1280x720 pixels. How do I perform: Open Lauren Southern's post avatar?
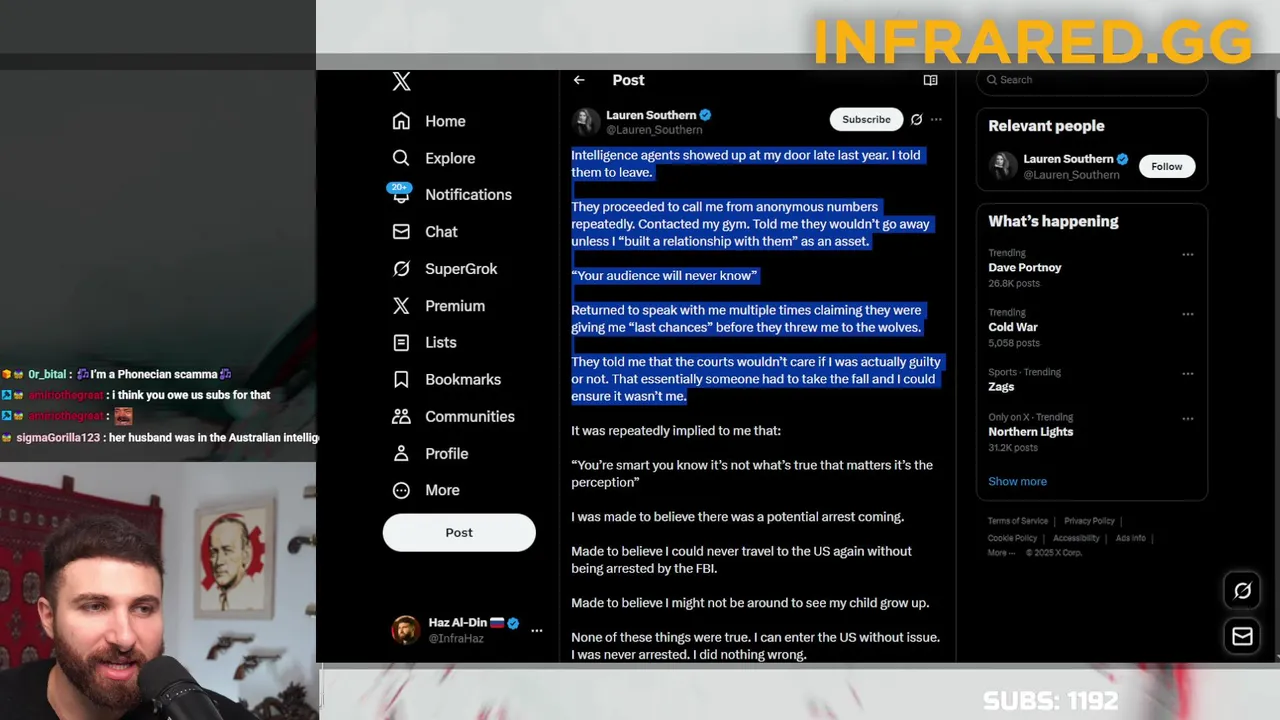point(585,122)
